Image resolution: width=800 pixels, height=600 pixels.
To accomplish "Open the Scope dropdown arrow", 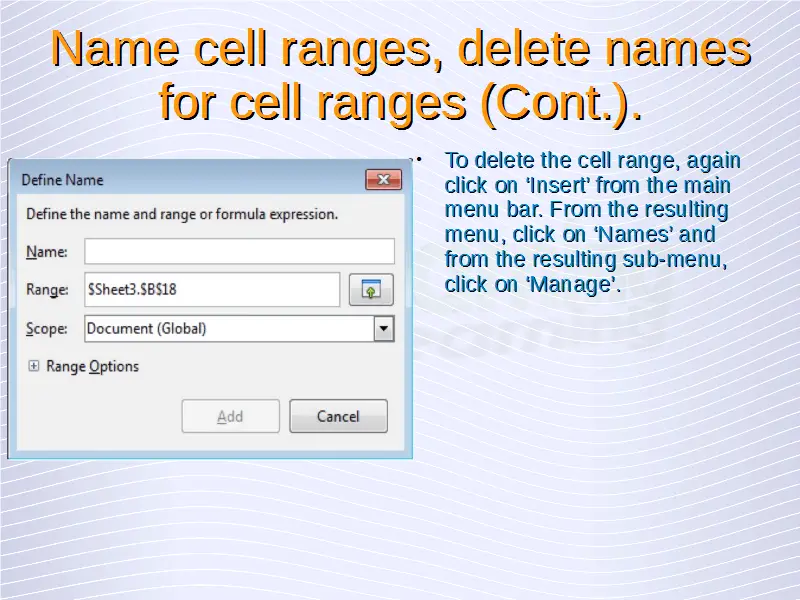I will (x=383, y=328).
